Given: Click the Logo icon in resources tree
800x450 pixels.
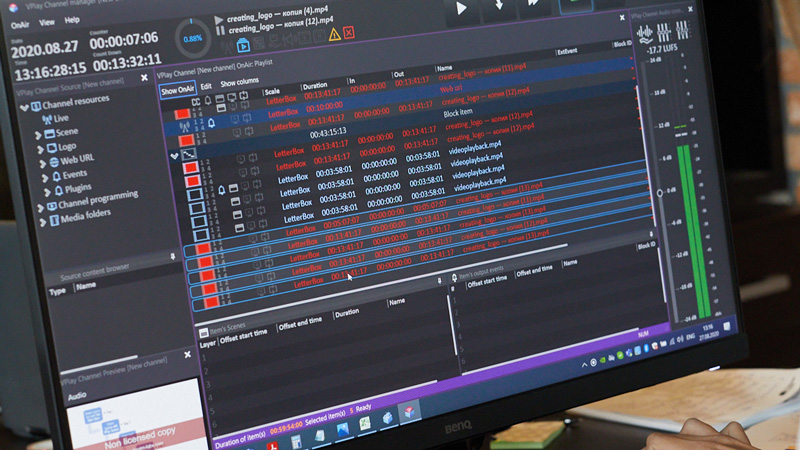Looking at the screenshot, I should [52, 148].
